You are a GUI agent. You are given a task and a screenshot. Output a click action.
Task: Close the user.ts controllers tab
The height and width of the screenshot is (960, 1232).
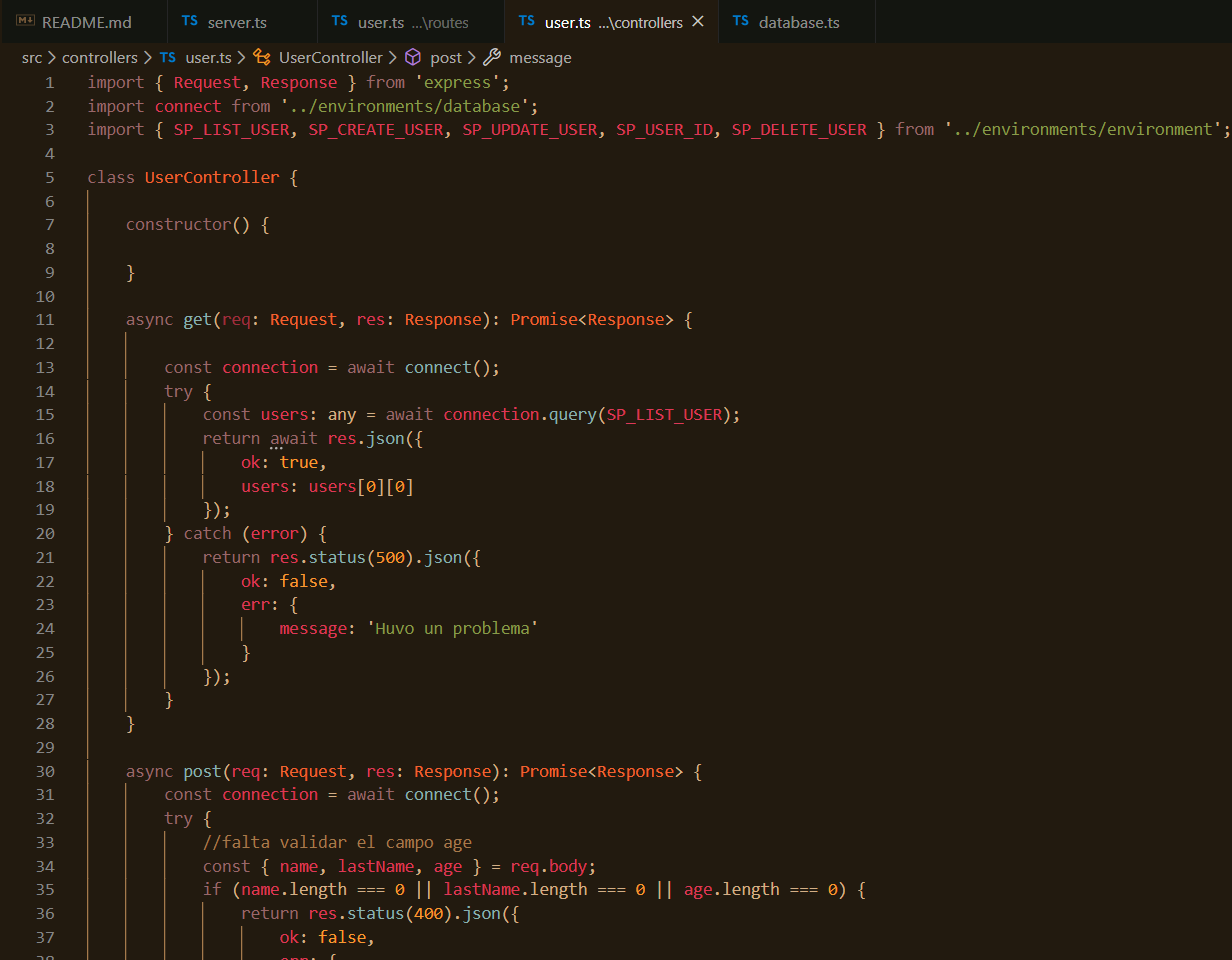pyautogui.click(x=698, y=22)
